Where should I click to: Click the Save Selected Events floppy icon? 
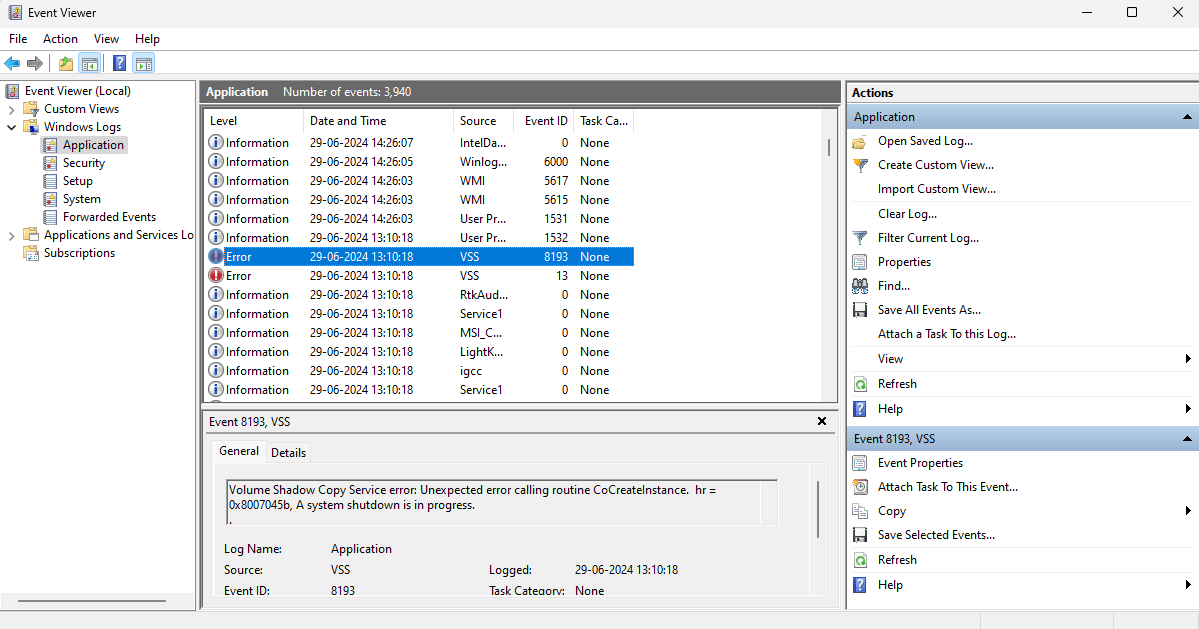tap(860, 535)
